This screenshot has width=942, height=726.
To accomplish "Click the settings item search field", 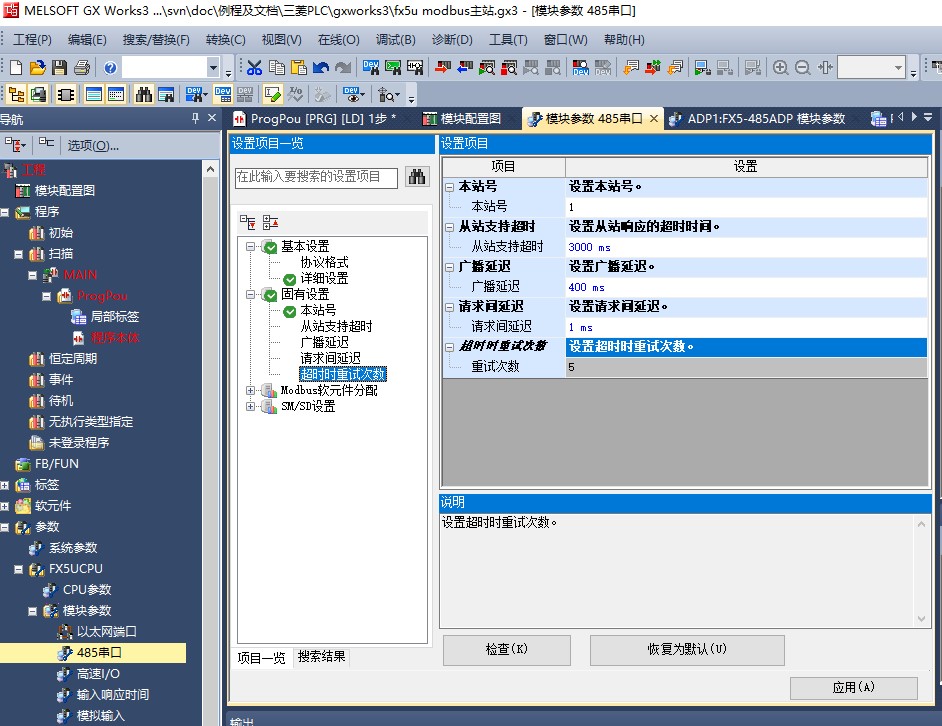I will 316,177.
